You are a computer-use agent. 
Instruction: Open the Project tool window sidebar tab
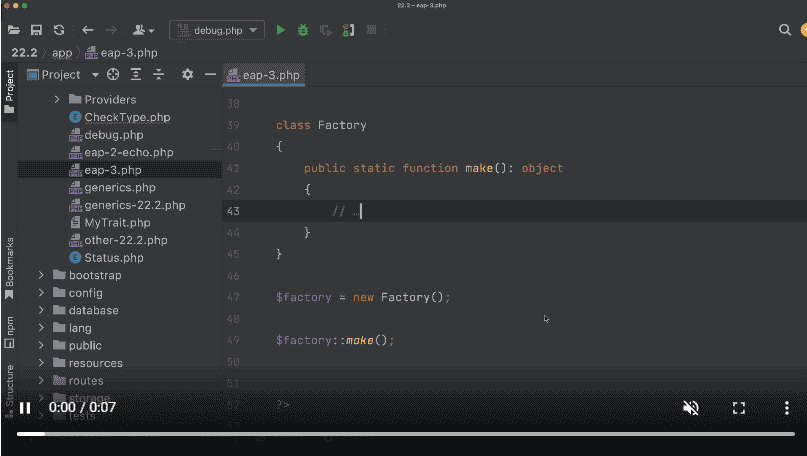click(x=9, y=91)
